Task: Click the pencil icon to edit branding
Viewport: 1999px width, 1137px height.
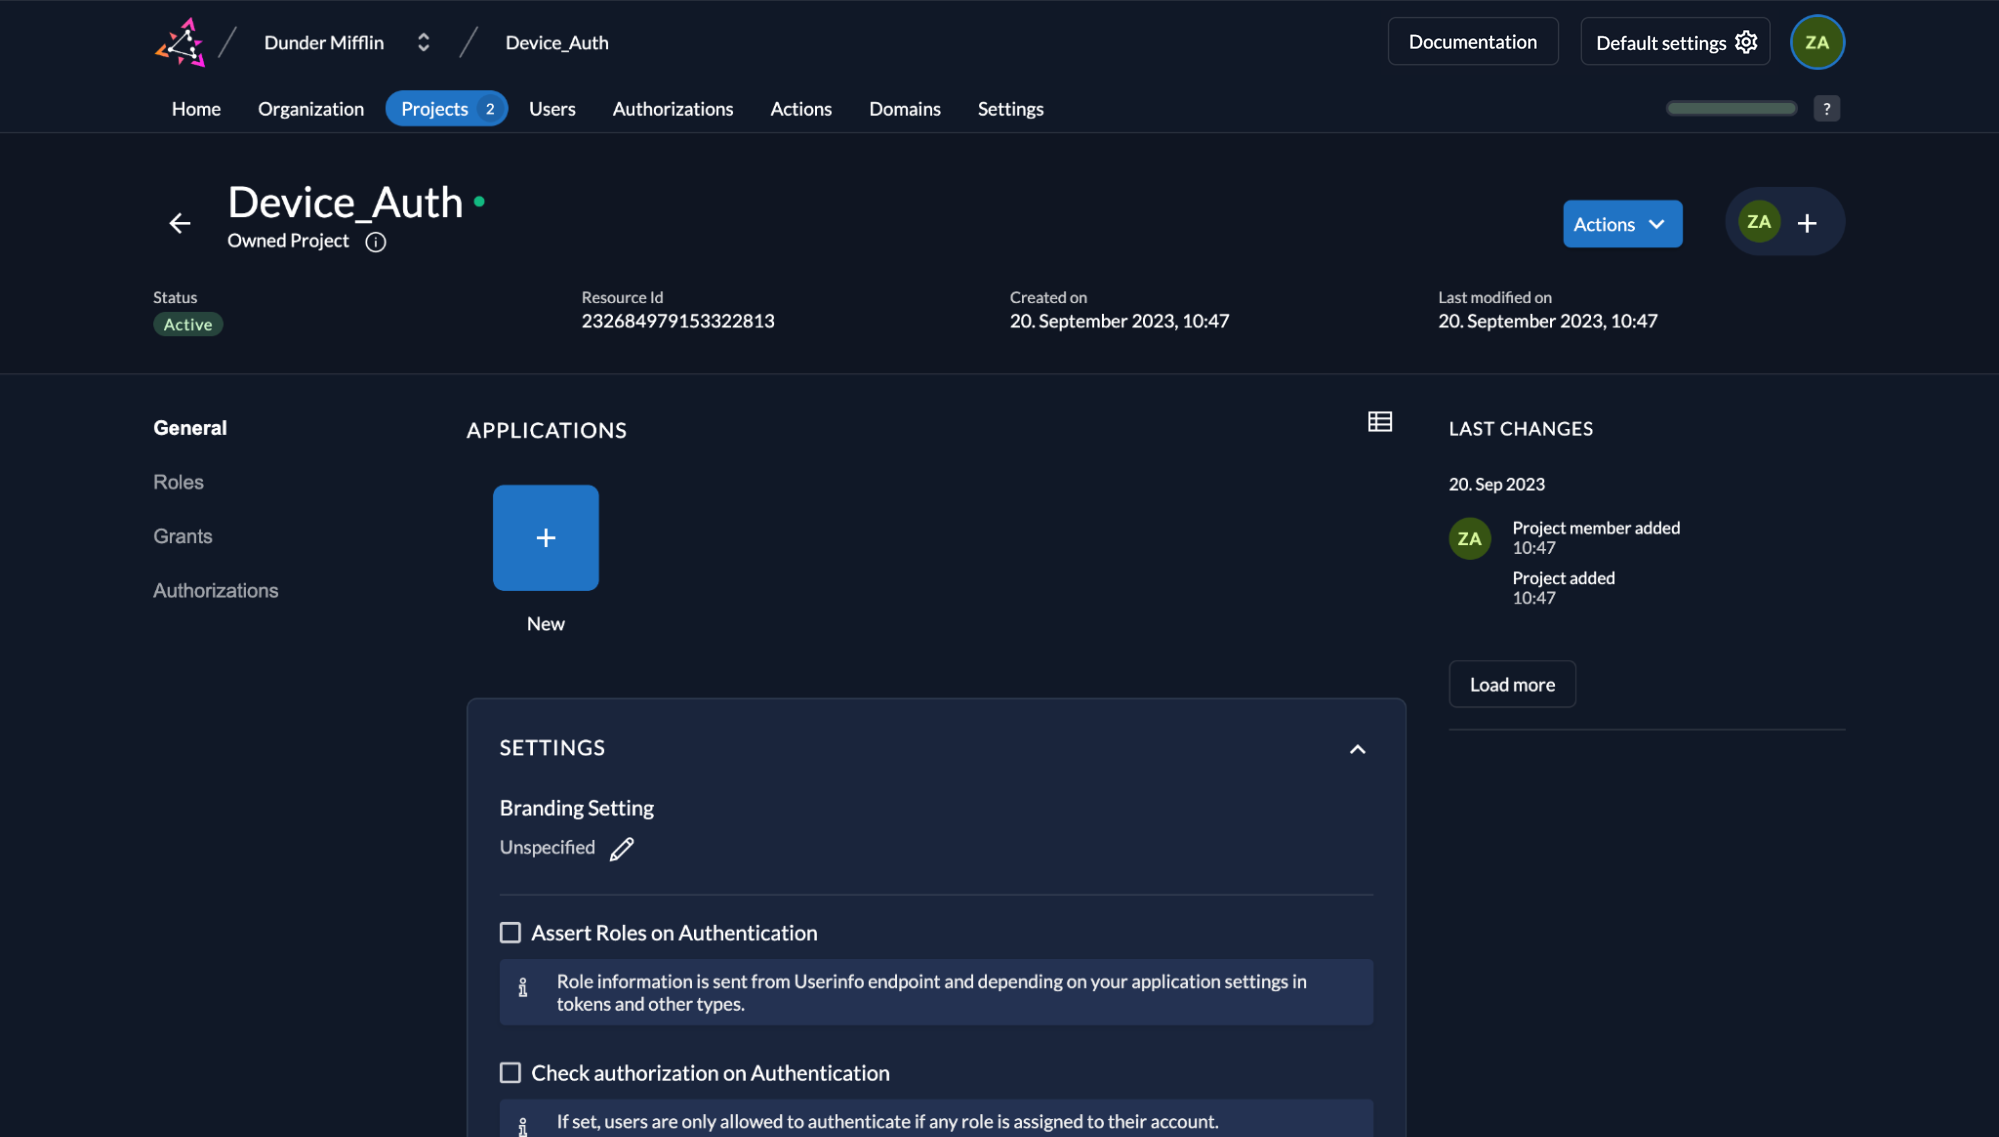Action: pos(622,849)
